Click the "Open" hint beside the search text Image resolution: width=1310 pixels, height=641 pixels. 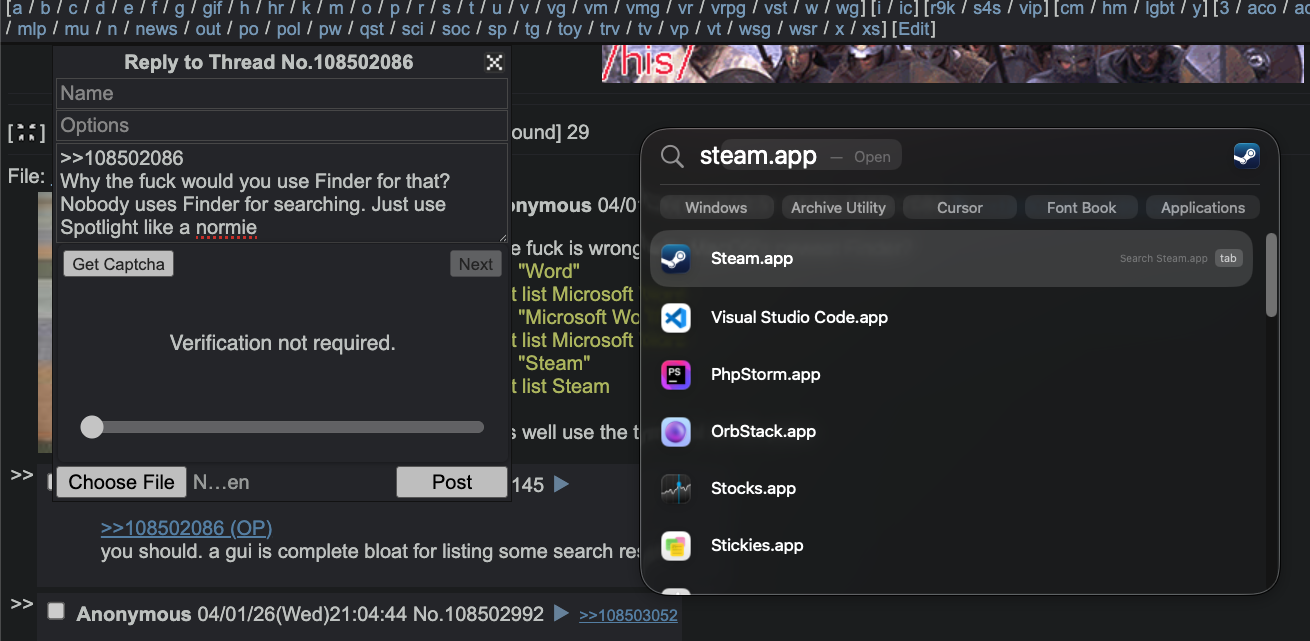pyautogui.click(x=872, y=157)
